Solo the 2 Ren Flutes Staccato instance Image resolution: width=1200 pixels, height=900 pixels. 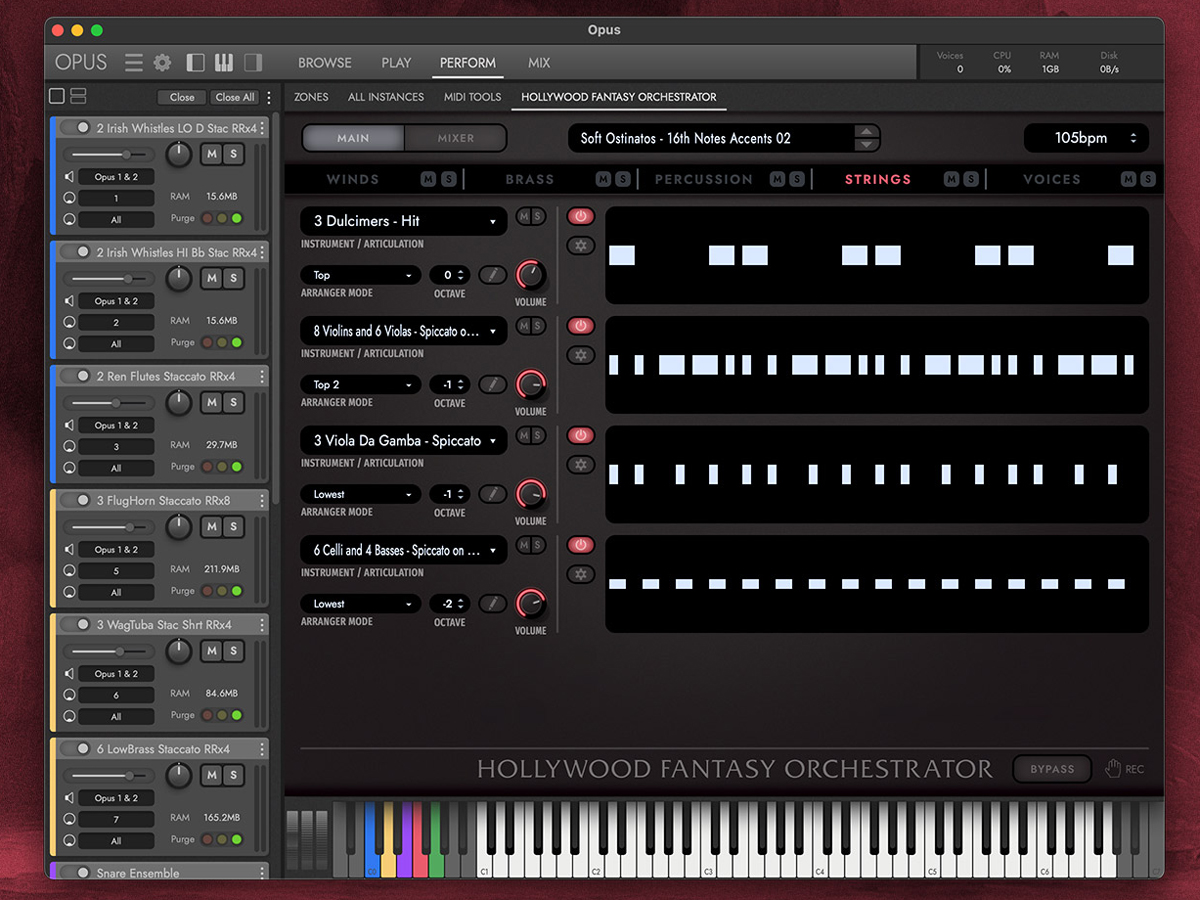pos(233,402)
